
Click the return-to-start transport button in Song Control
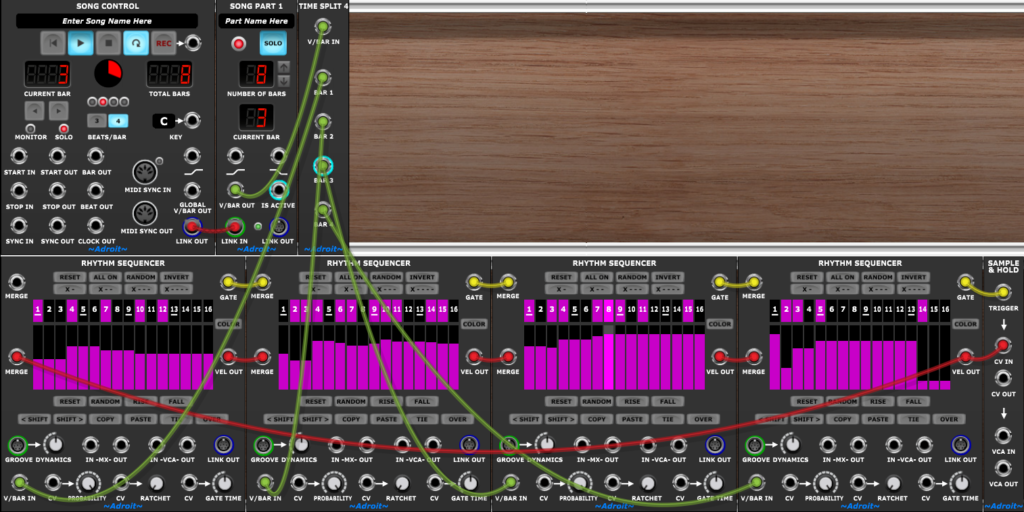pyautogui.click(x=53, y=43)
